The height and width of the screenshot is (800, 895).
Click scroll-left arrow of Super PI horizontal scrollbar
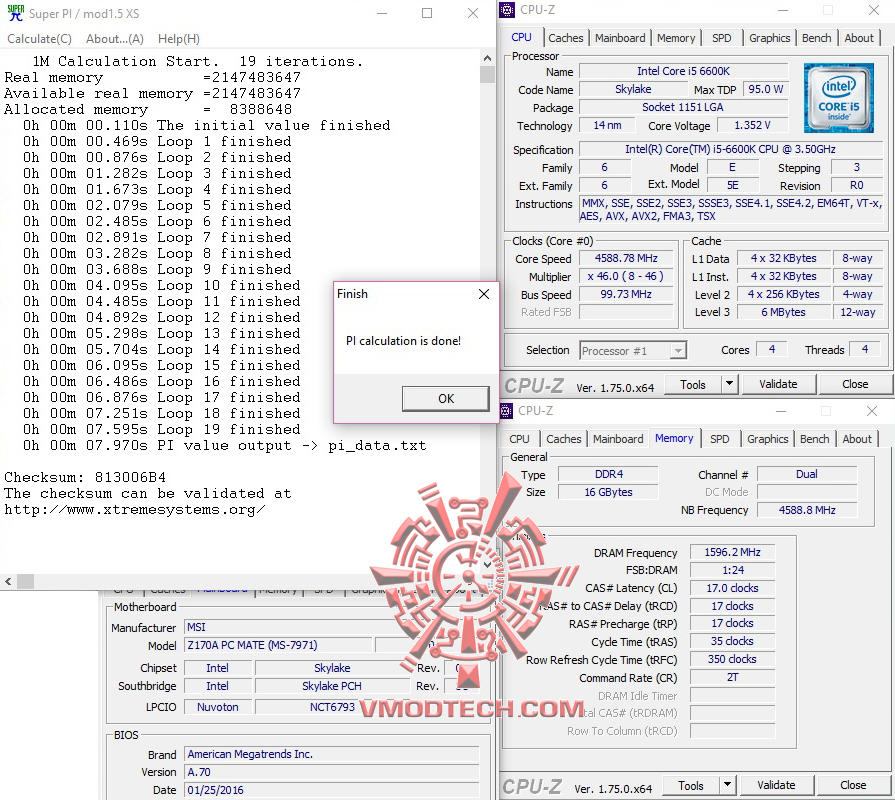(8, 582)
